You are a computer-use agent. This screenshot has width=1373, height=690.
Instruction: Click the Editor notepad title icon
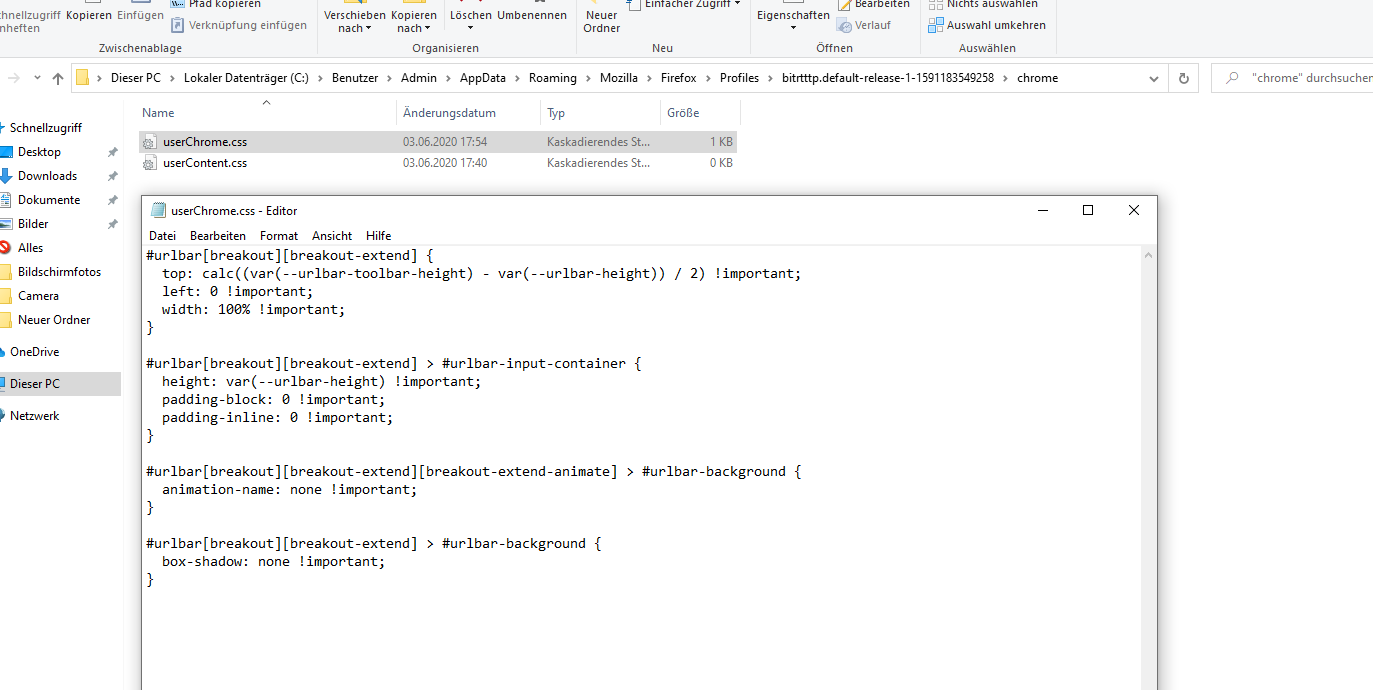[x=157, y=210]
